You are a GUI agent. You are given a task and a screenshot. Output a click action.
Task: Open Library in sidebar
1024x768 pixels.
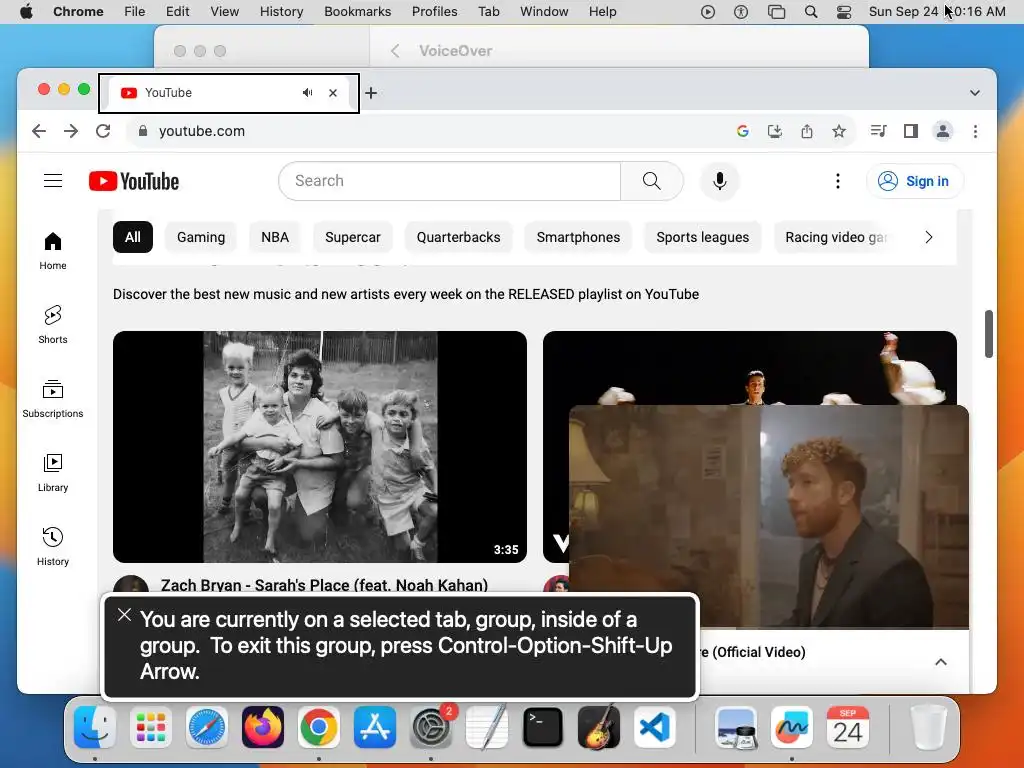click(x=53, y=472)
